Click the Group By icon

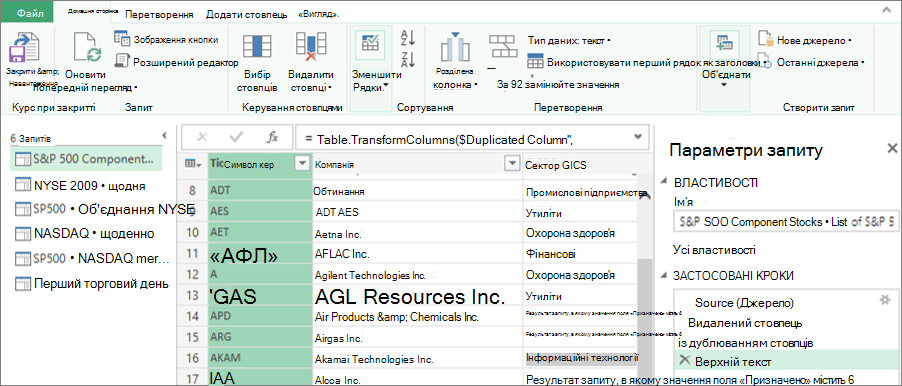click(502, 46)
